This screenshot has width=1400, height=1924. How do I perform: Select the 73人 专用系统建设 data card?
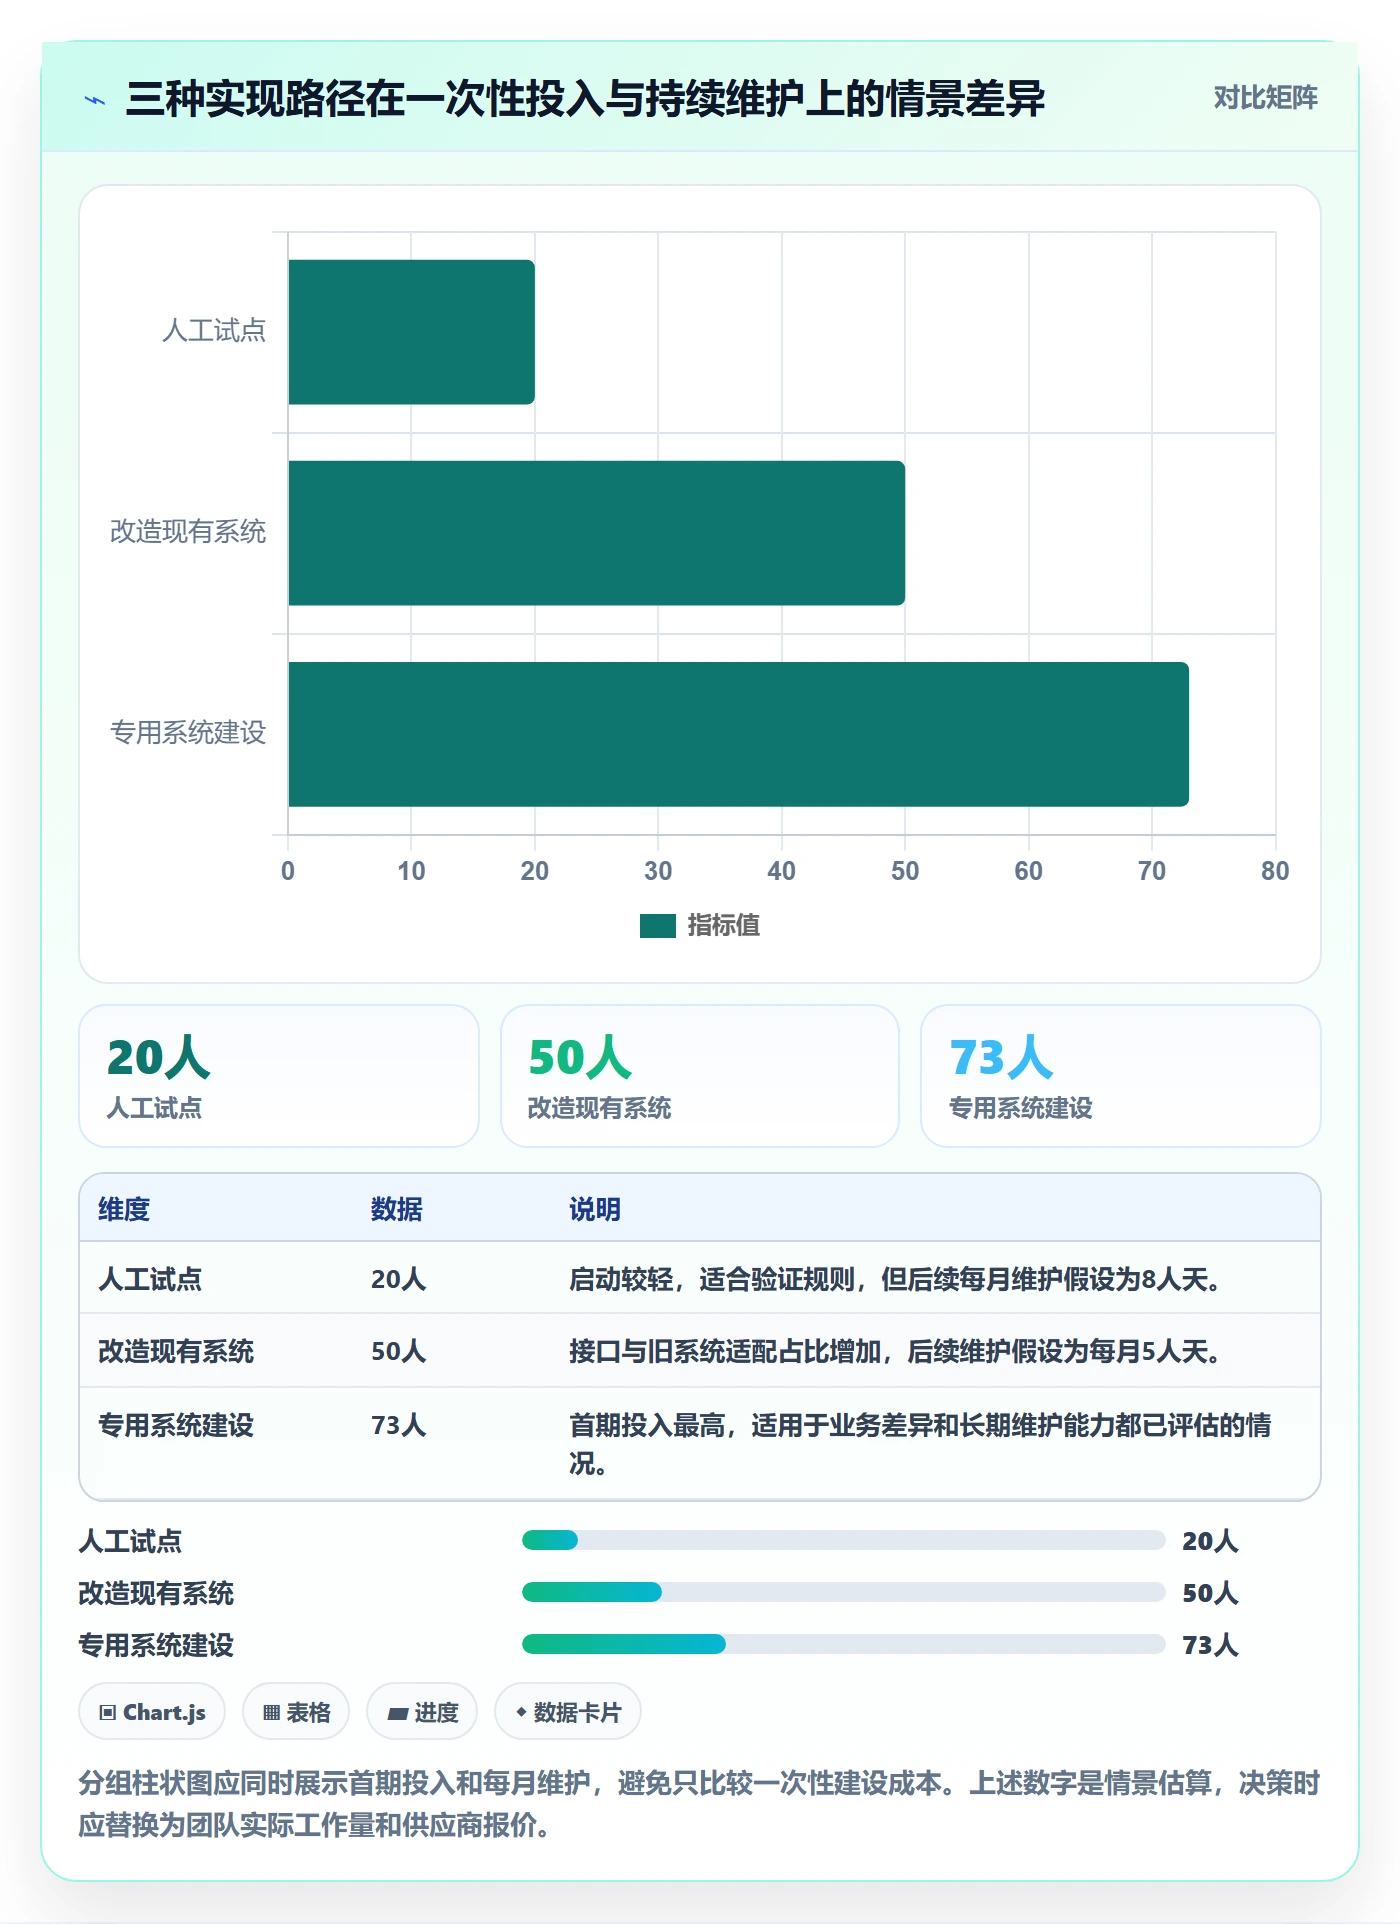1121,1076
